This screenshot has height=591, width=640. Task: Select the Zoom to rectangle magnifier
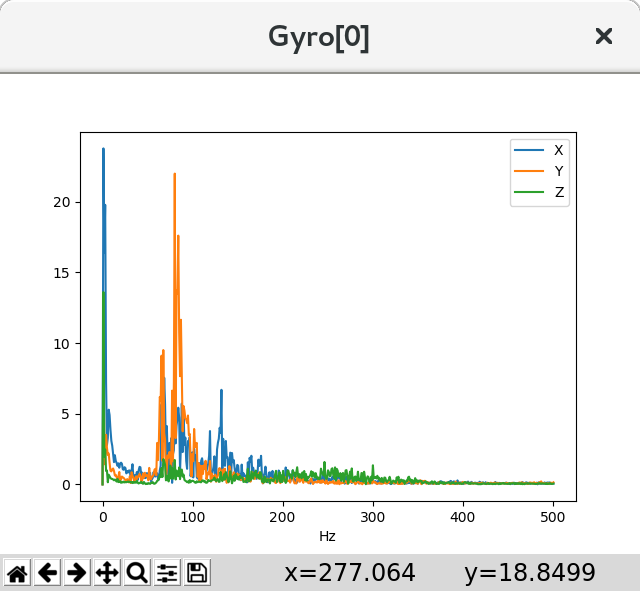(137, 573)
